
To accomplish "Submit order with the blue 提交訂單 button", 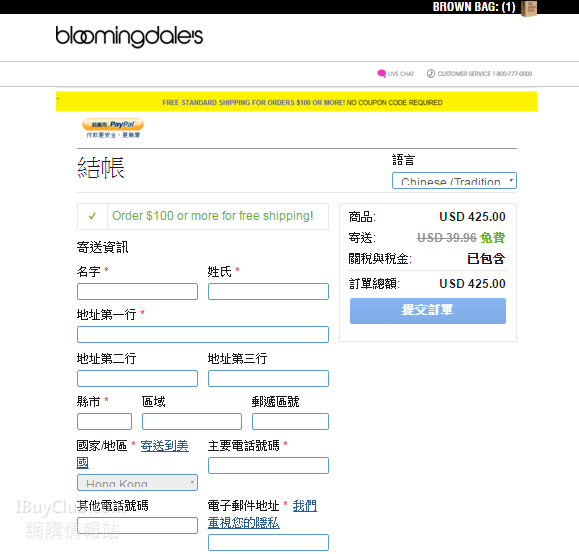I will coord(428,311).
